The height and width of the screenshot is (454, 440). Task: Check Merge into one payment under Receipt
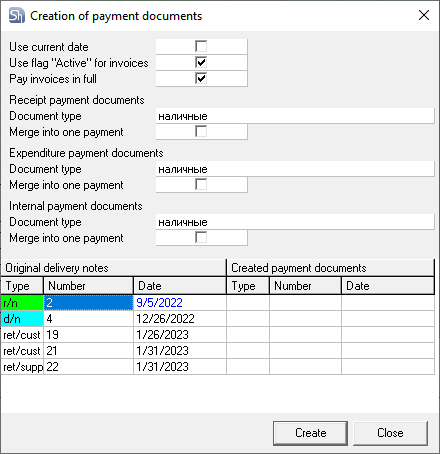pos(201,132)
